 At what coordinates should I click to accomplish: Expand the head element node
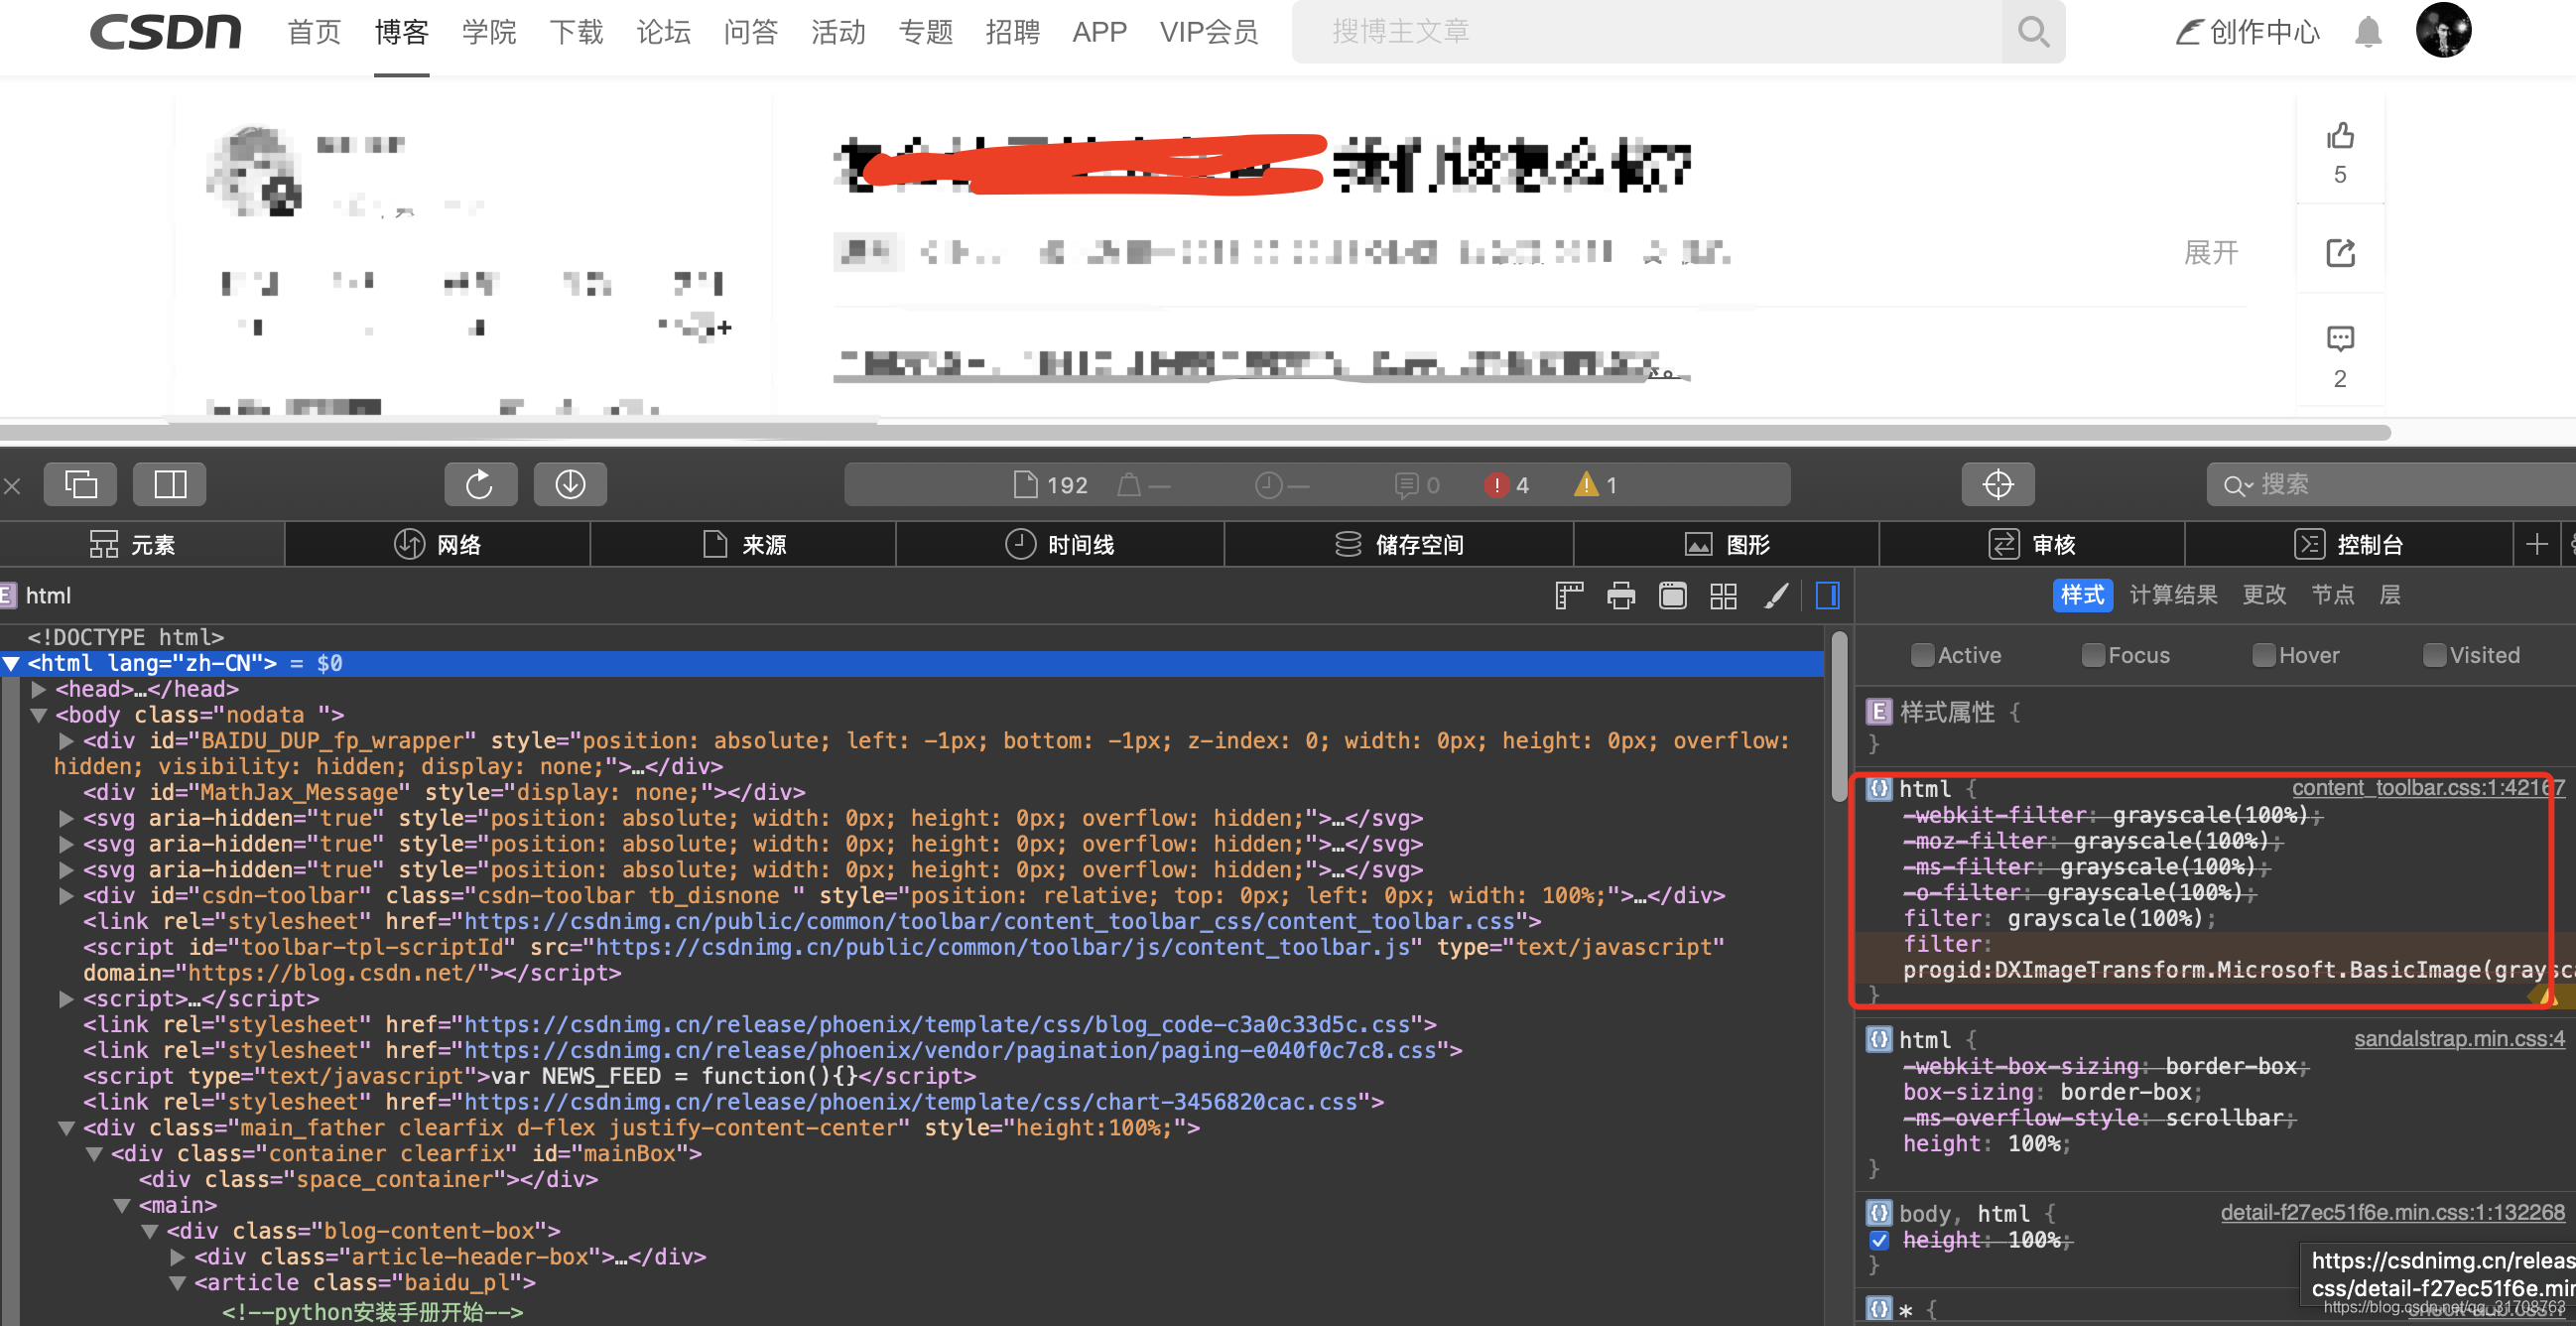tap(39, 690)
